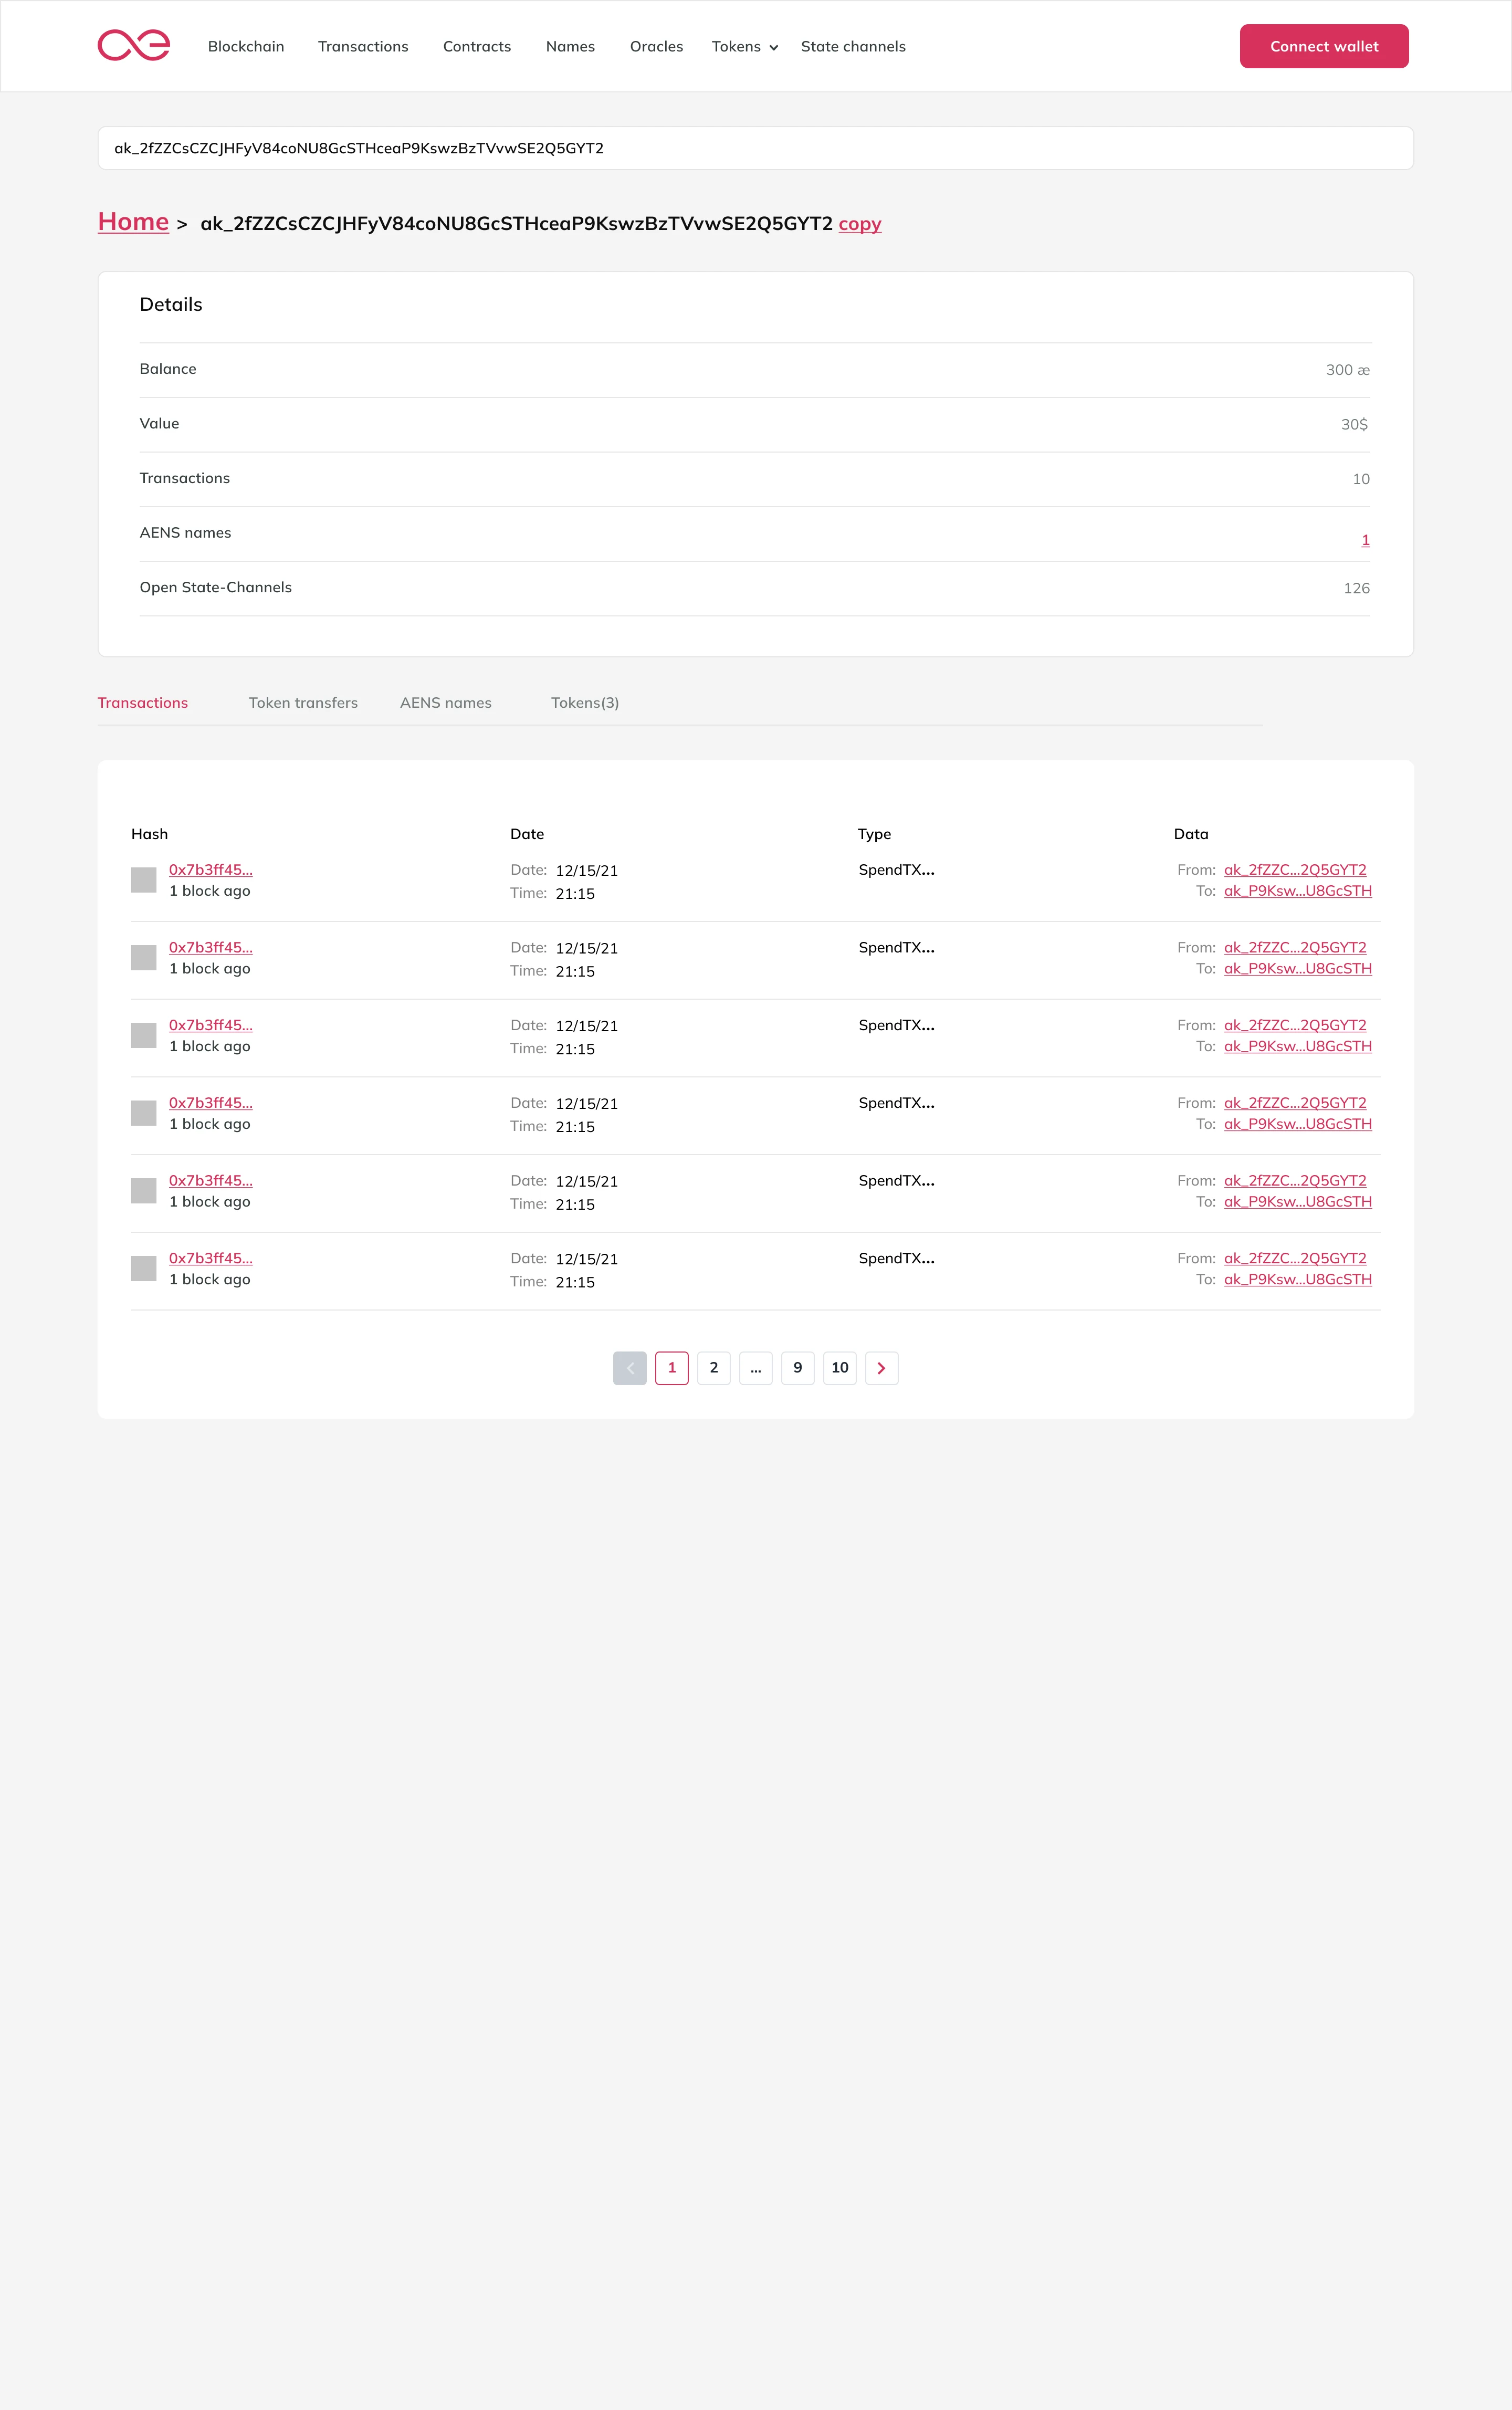Jump to page 10 in pagination

[x=840, y=1368]
